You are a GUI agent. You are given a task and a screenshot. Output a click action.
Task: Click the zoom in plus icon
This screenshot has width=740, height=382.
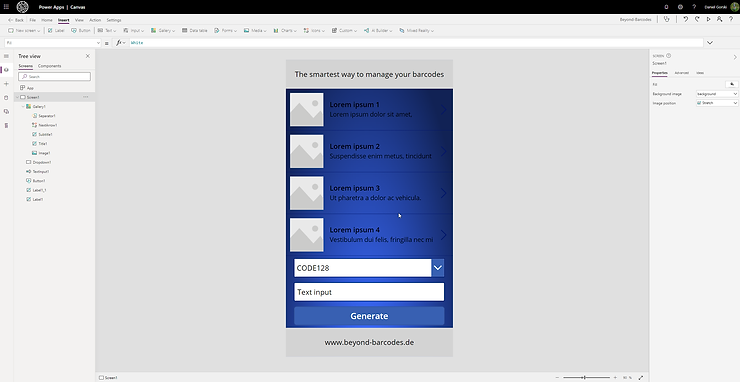point(615,377)
